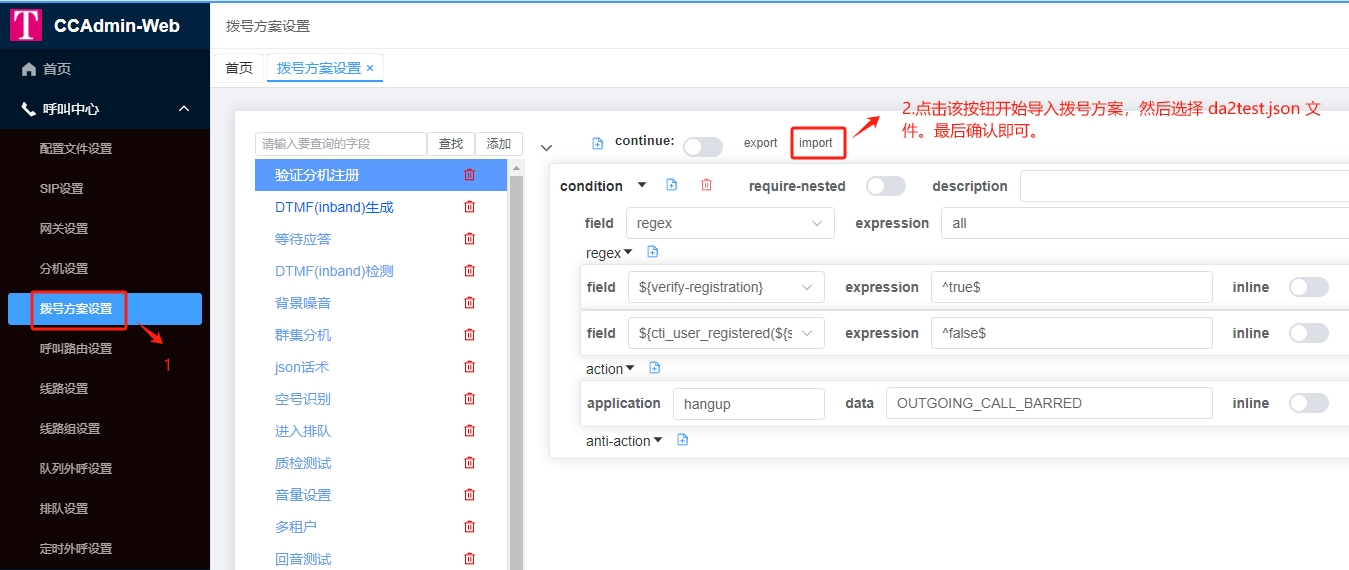Click the 查找 search button
The width and height of the screenshot is (1349, 570).
coord(451,144)
